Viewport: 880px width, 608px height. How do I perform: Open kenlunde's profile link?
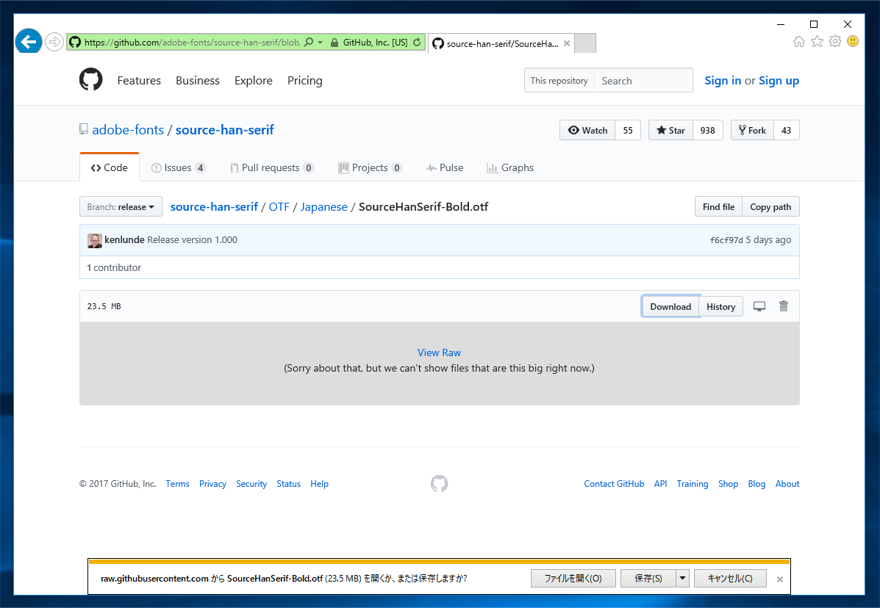tap(125, 240)
